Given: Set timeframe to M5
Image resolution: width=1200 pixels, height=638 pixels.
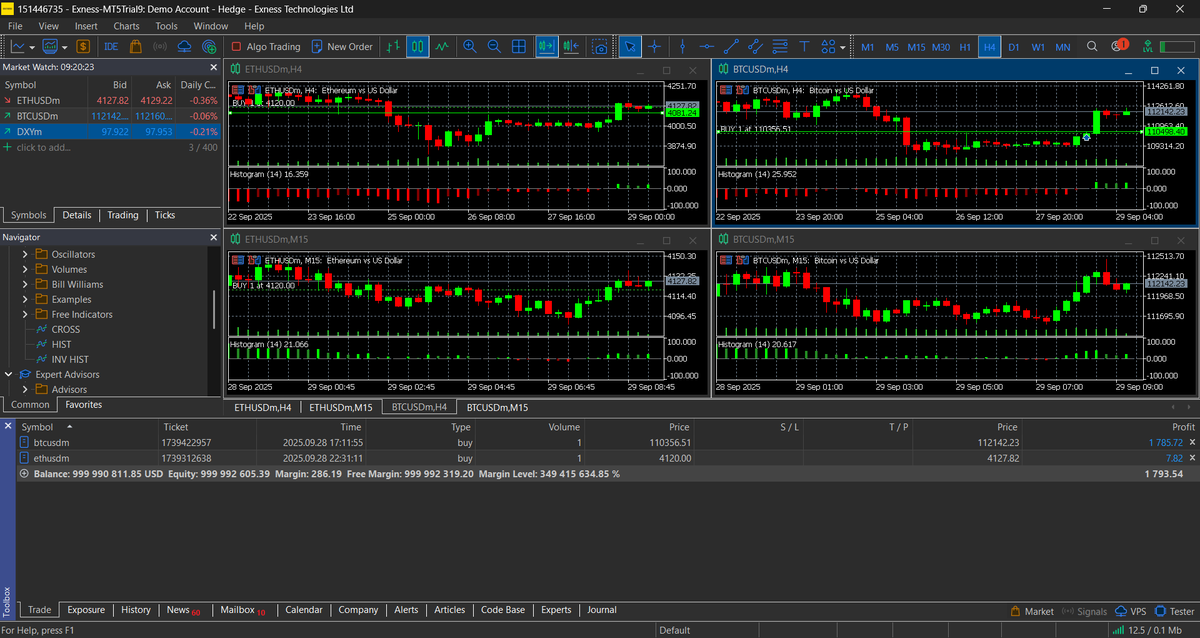Looking at the screenshot, I should coord(892,47).
